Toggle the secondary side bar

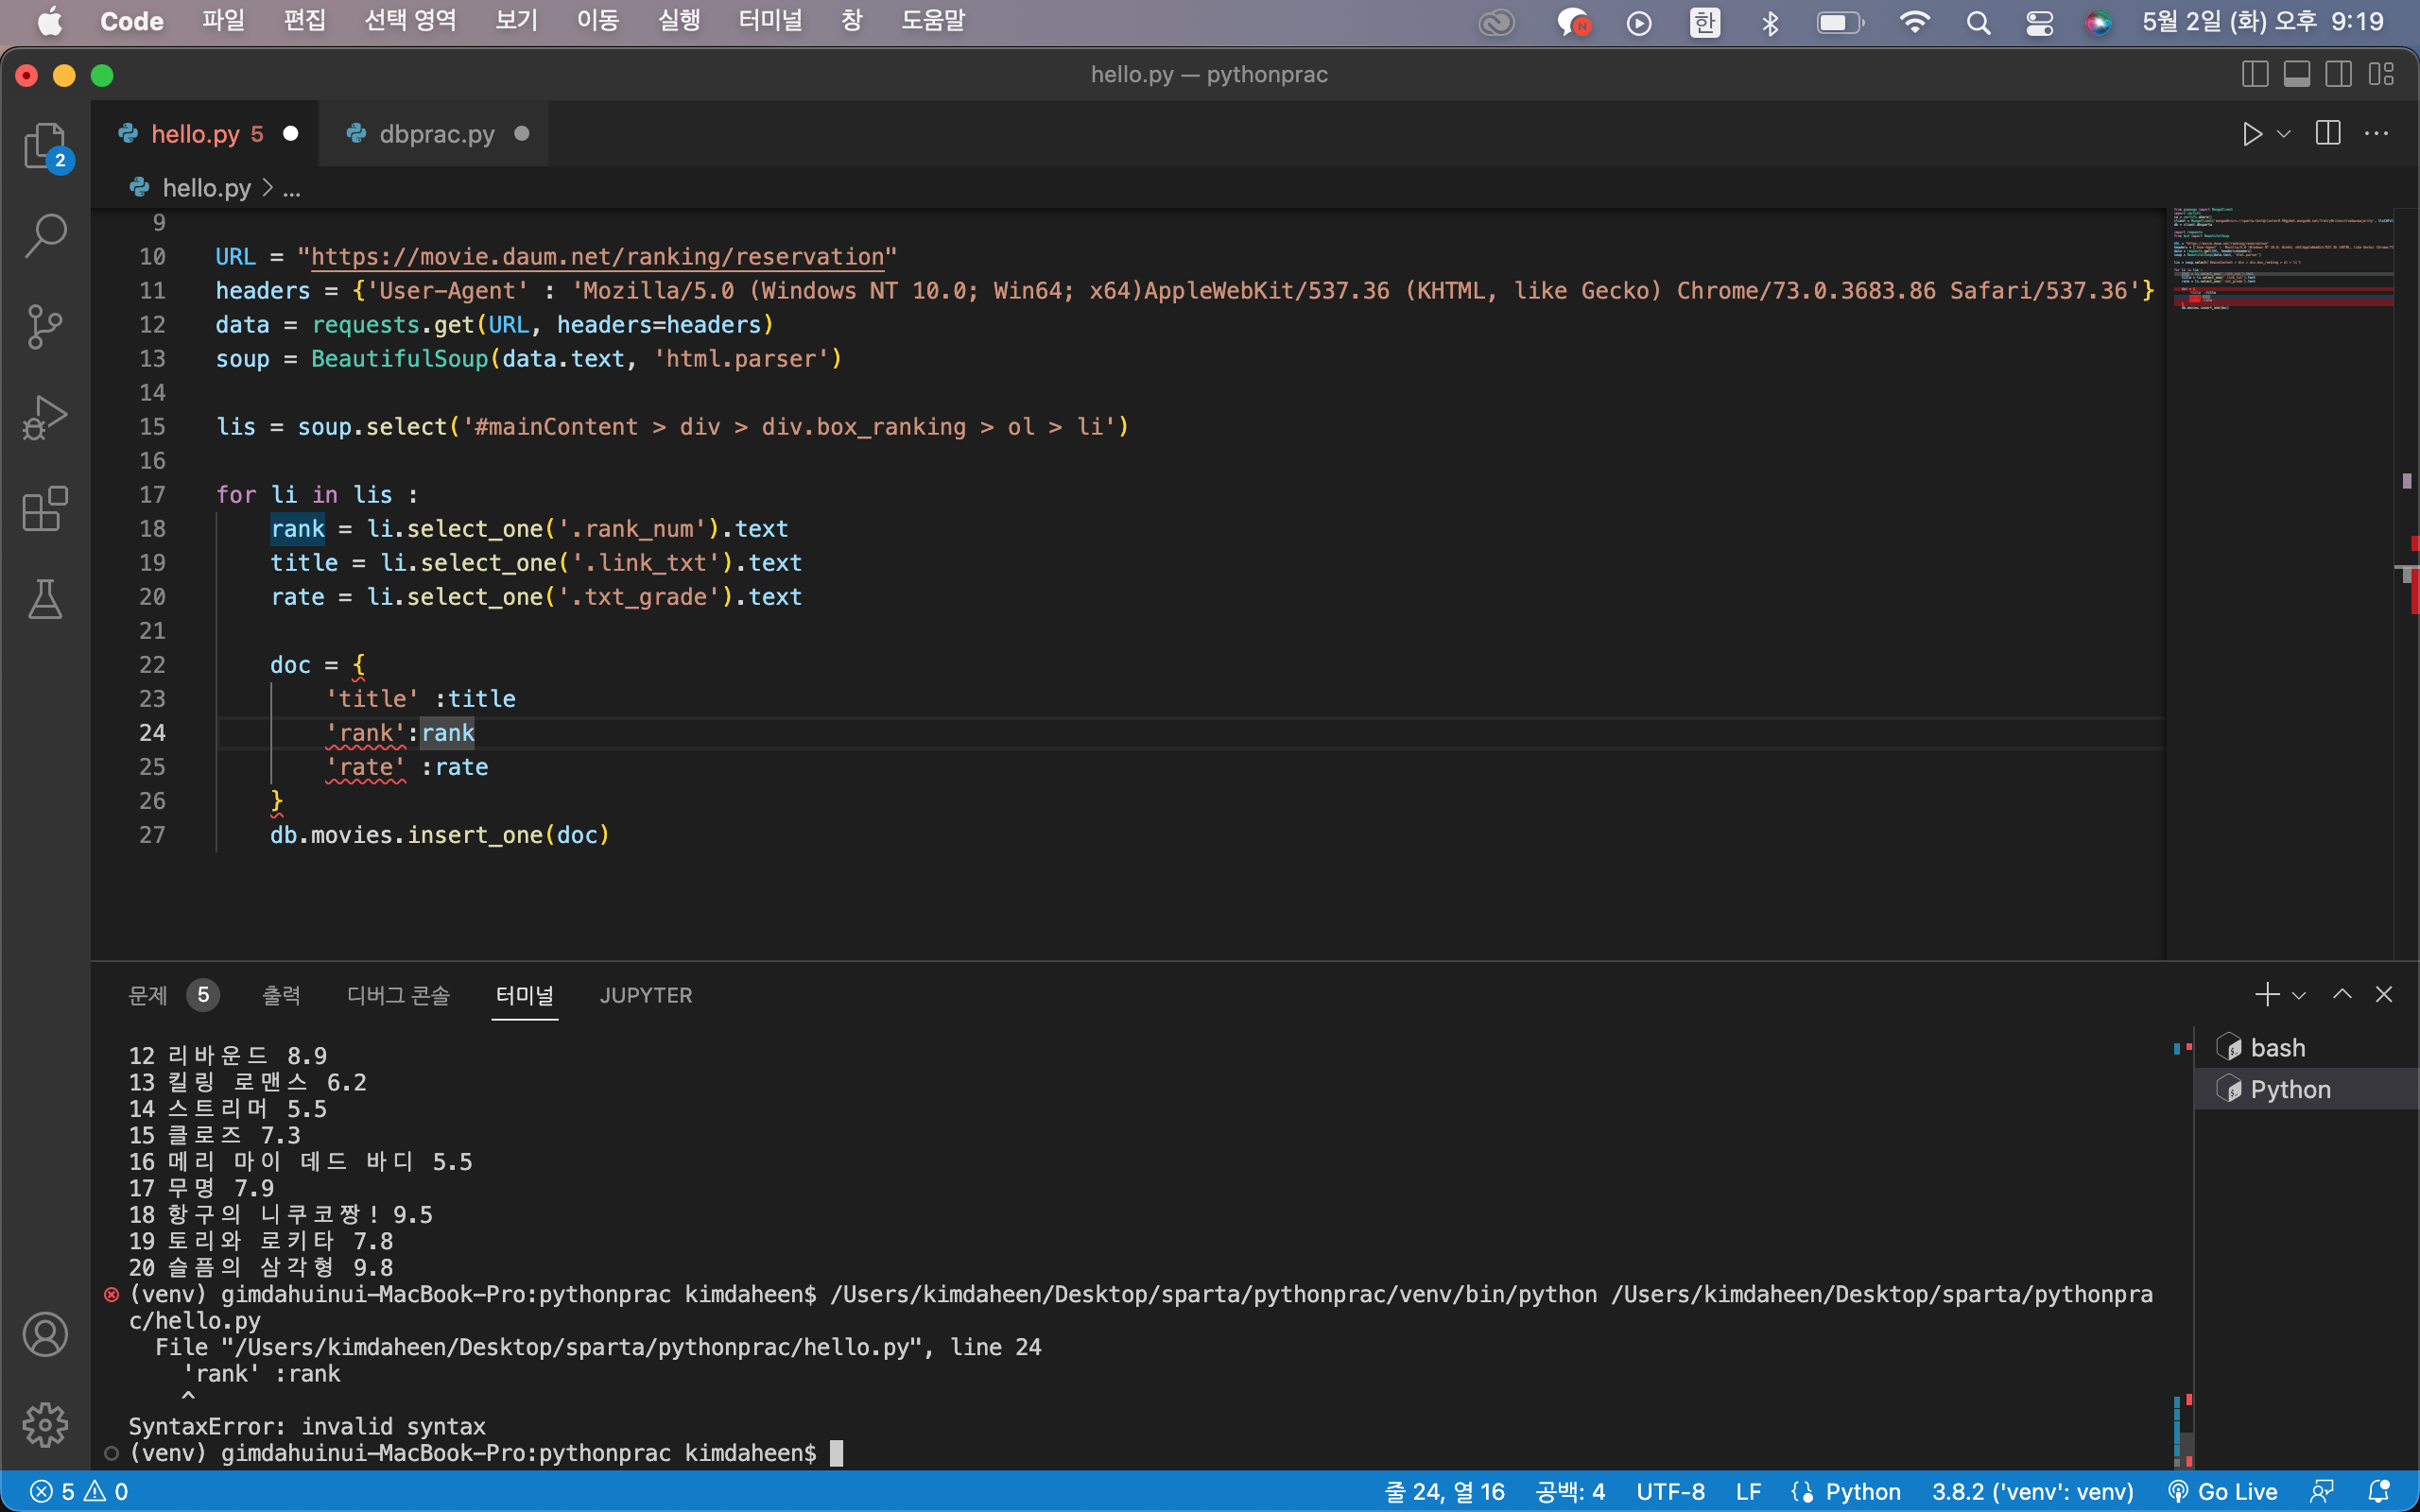(2339, 74)
